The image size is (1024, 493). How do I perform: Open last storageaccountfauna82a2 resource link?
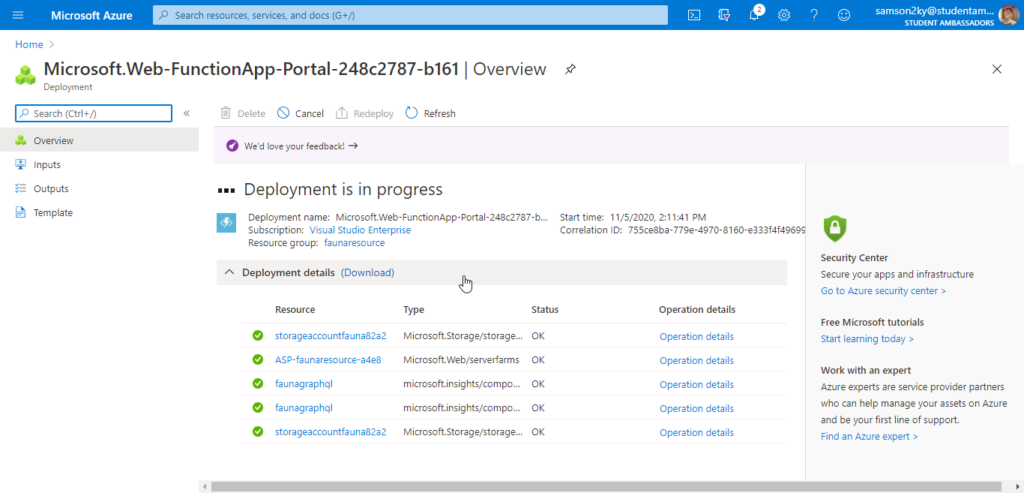[x=330, y=432]
